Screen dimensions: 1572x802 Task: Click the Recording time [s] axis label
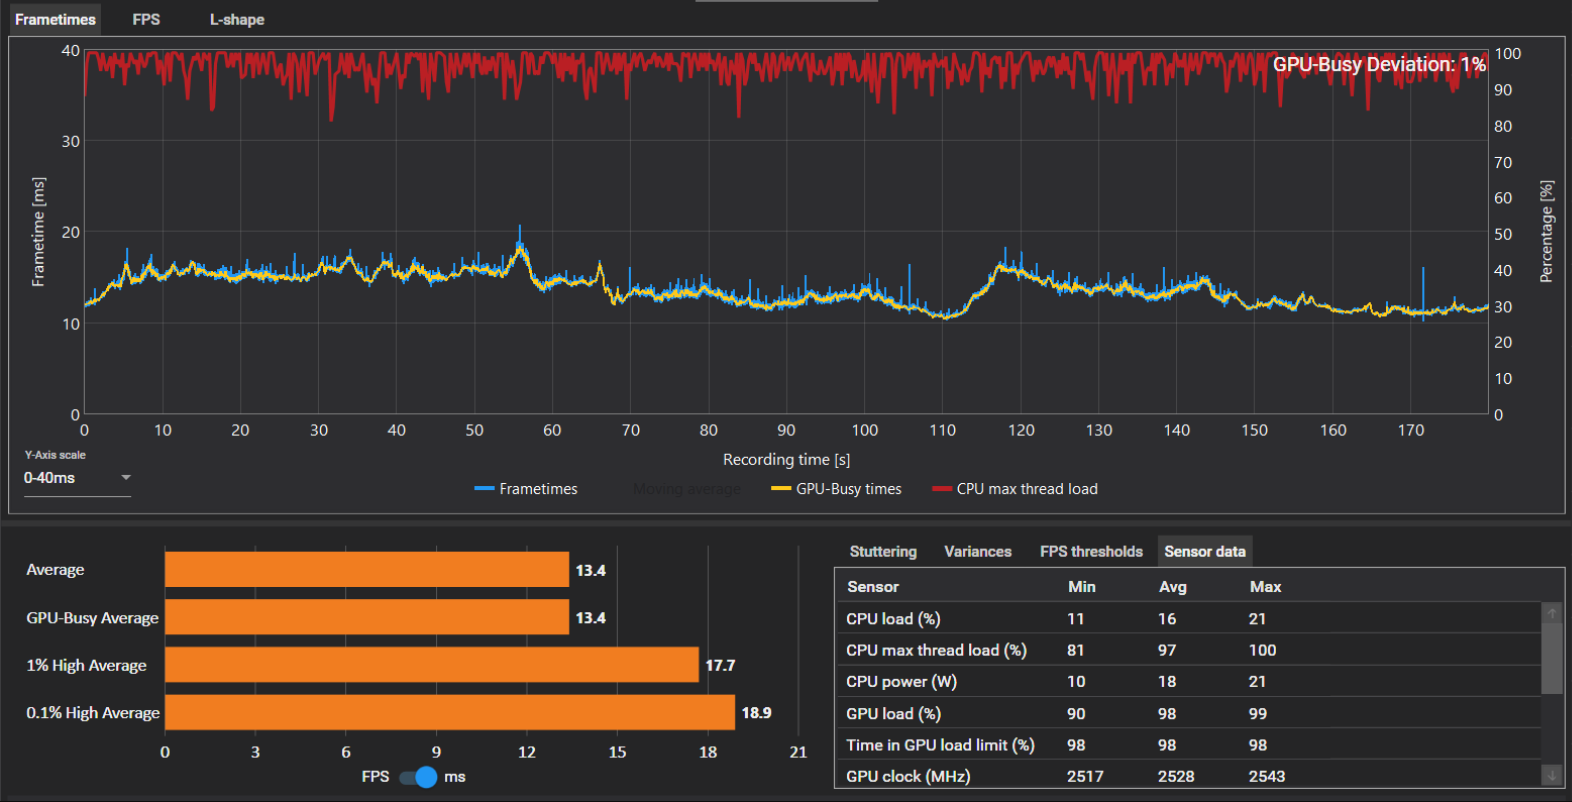click(787, 459)
